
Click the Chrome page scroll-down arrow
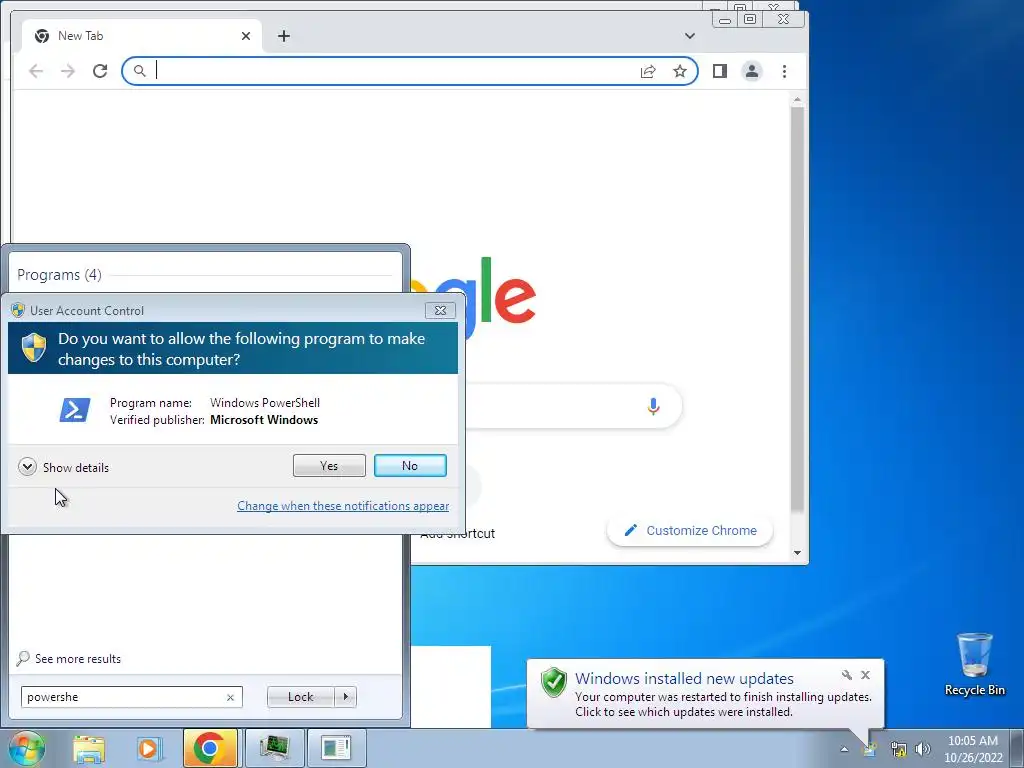pos(797,552)
